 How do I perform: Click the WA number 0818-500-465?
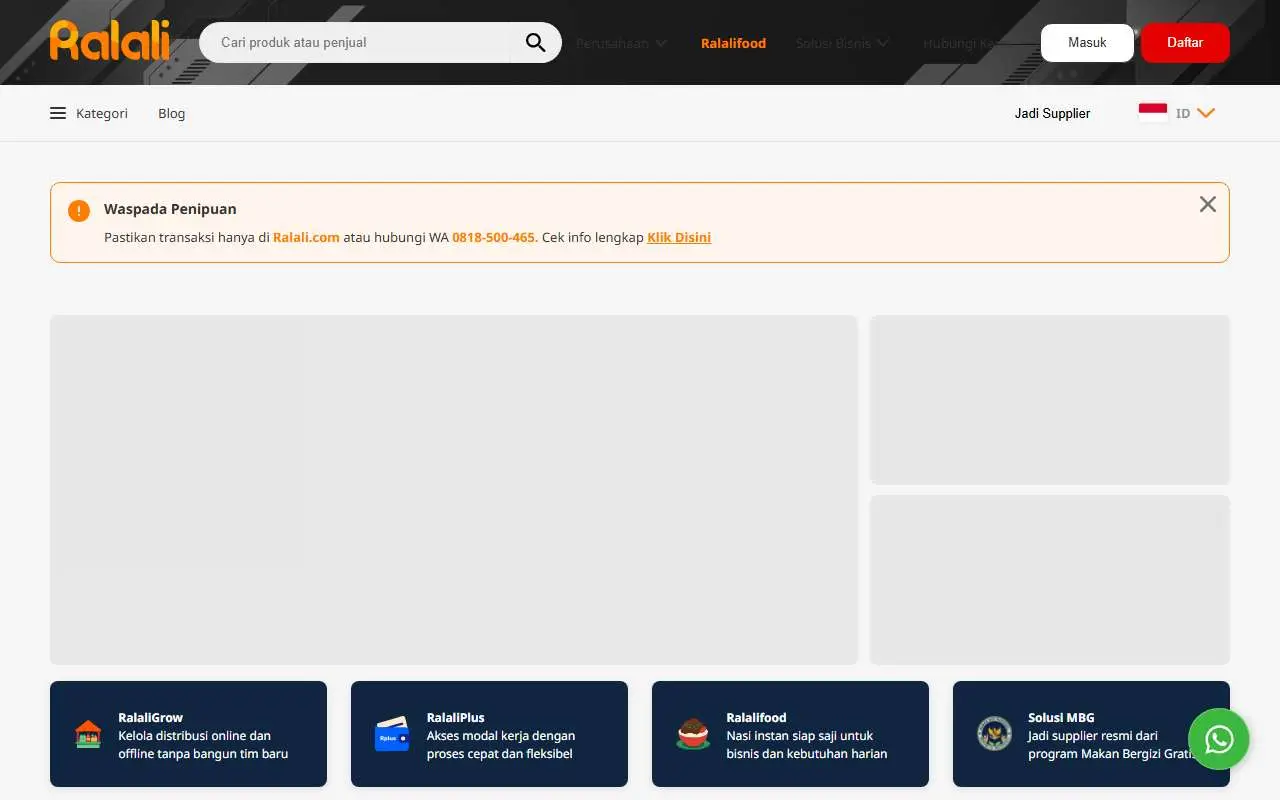click(x=493, y=237)
